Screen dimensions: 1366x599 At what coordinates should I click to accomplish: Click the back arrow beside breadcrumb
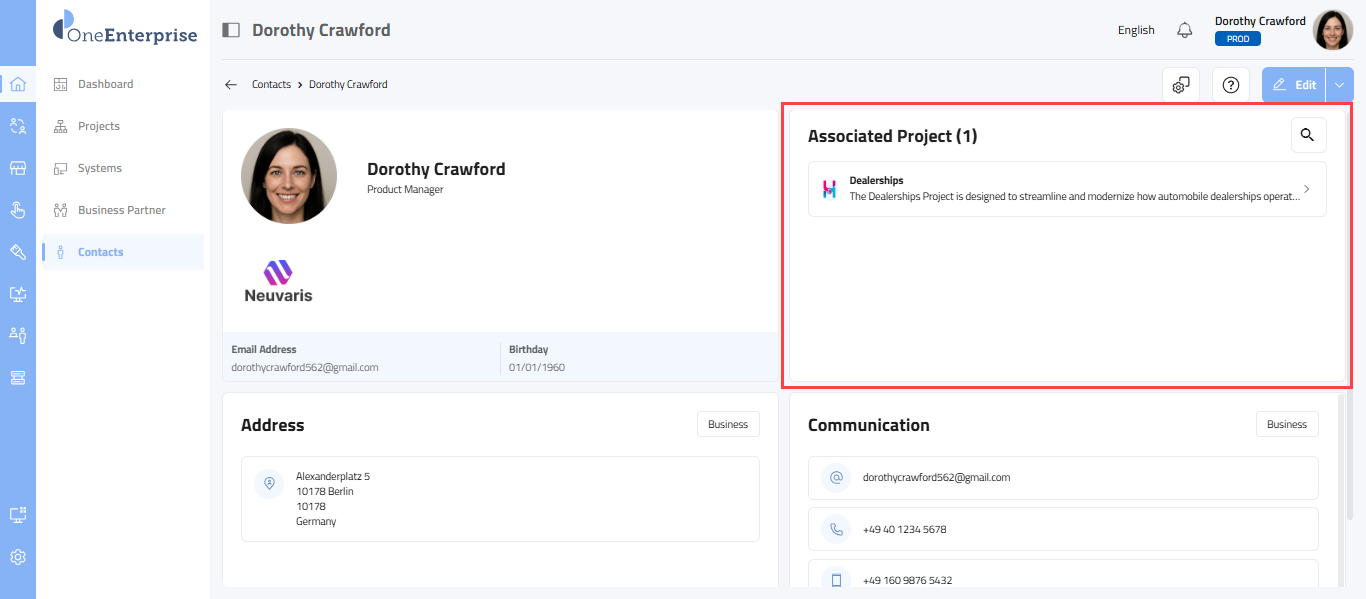(x=231, y=85)
